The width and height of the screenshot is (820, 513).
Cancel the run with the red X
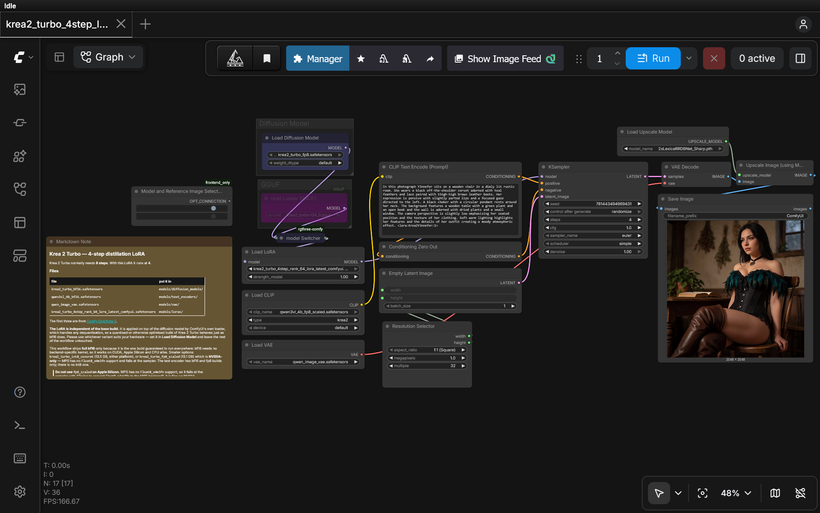tap(714, 59)
